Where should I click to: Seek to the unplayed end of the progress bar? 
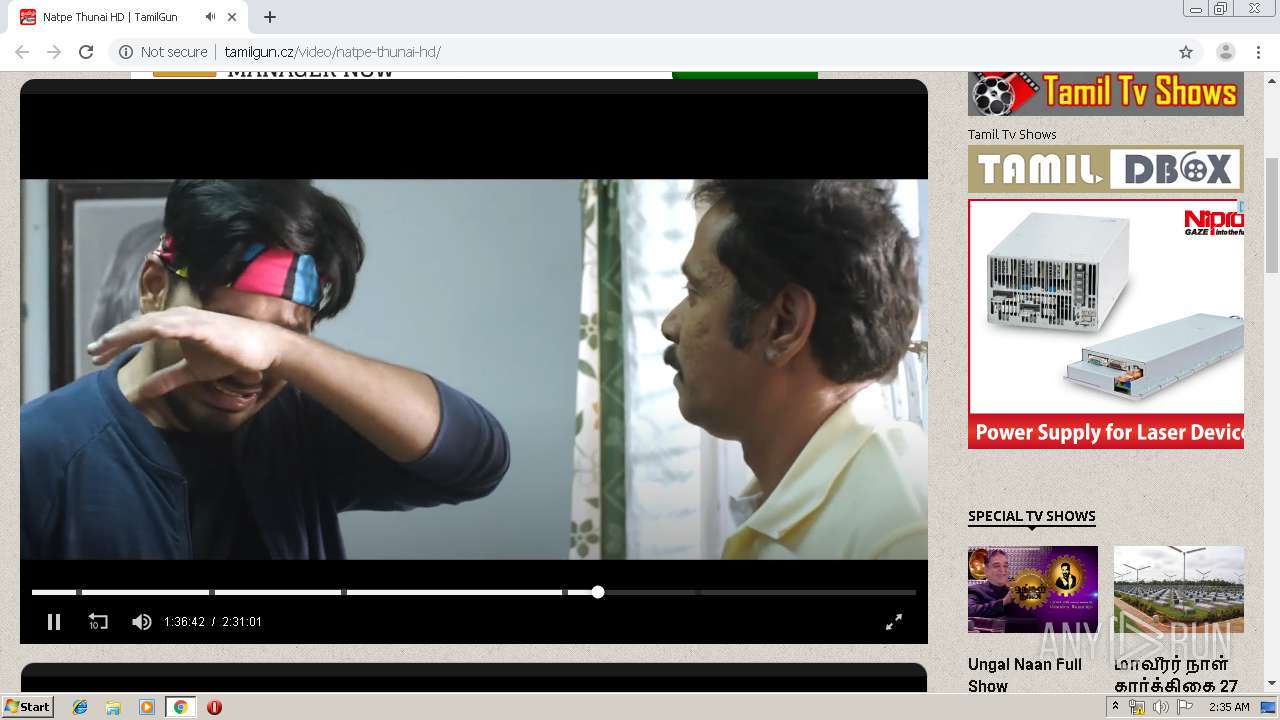click(x=808, y=592)
